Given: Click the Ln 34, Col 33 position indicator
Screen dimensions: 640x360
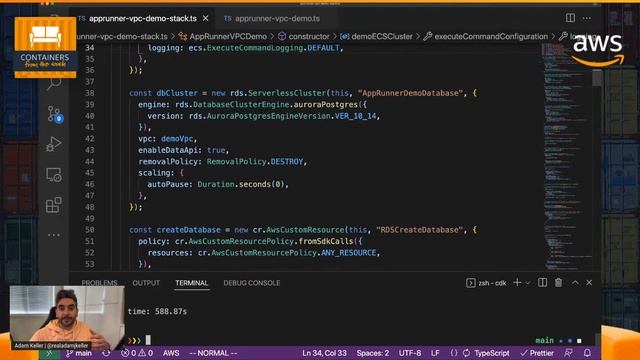Looking at the screenshot, I should (x=324, y=353).
